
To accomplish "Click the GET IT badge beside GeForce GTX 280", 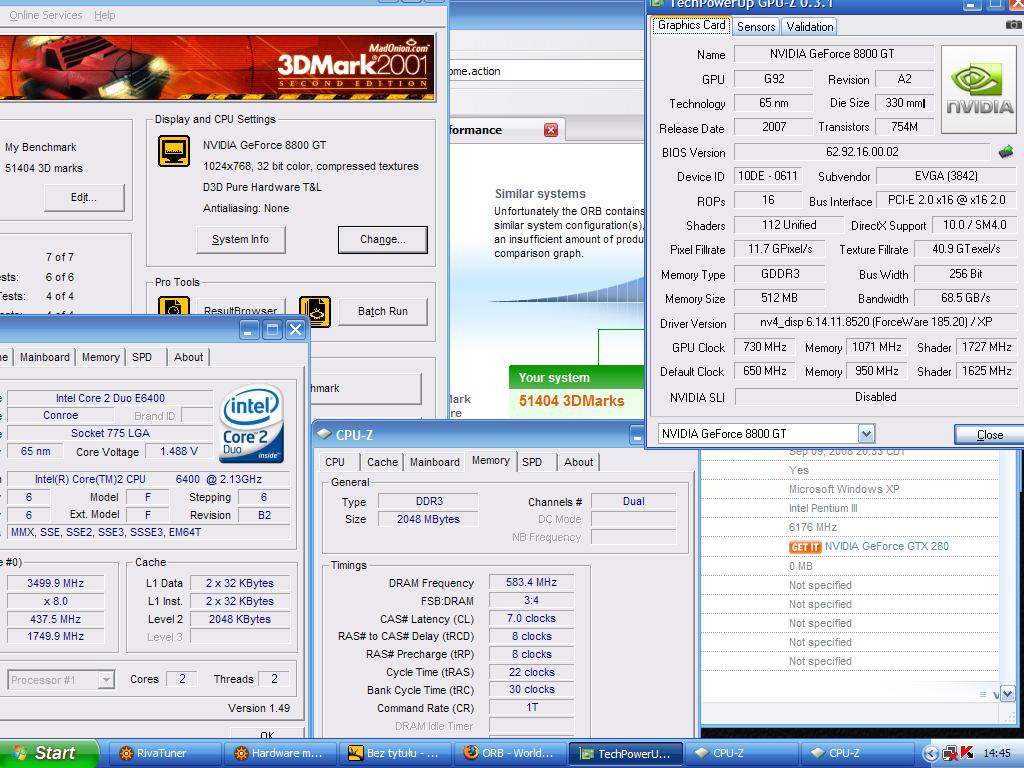I will tap(805, 547).
